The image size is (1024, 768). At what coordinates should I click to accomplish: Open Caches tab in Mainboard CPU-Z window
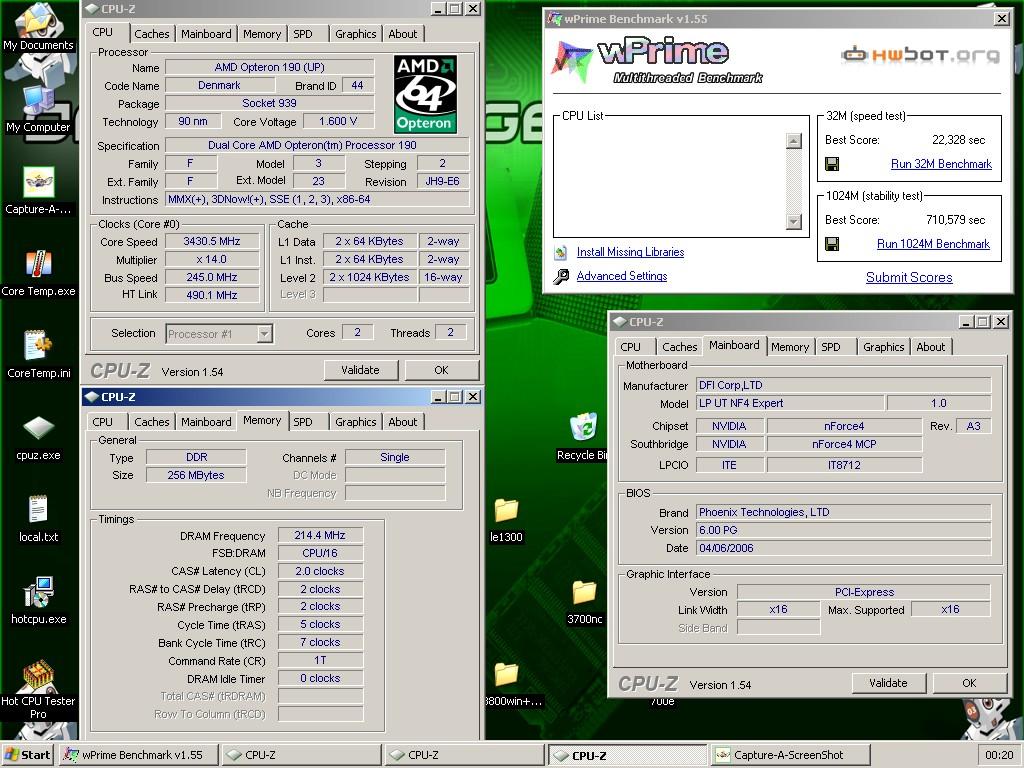[x=680, y=347]
